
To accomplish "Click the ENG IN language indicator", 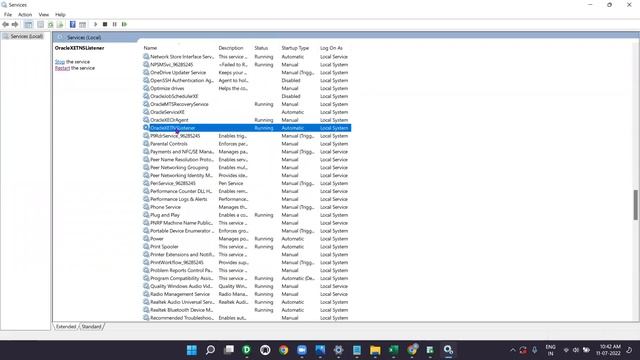I will pos(550,350).
